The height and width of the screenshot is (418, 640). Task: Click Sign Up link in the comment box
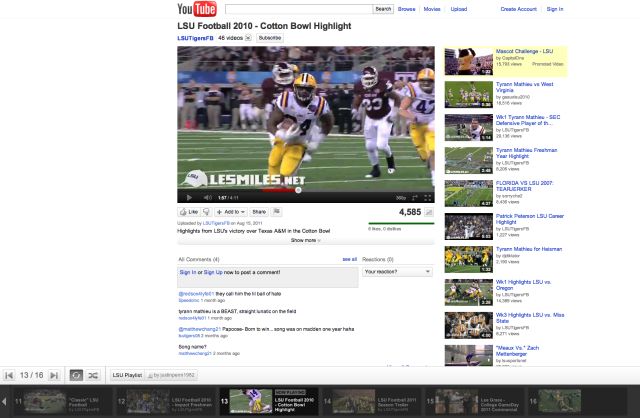pyautogui.click(x=213, y=272)
